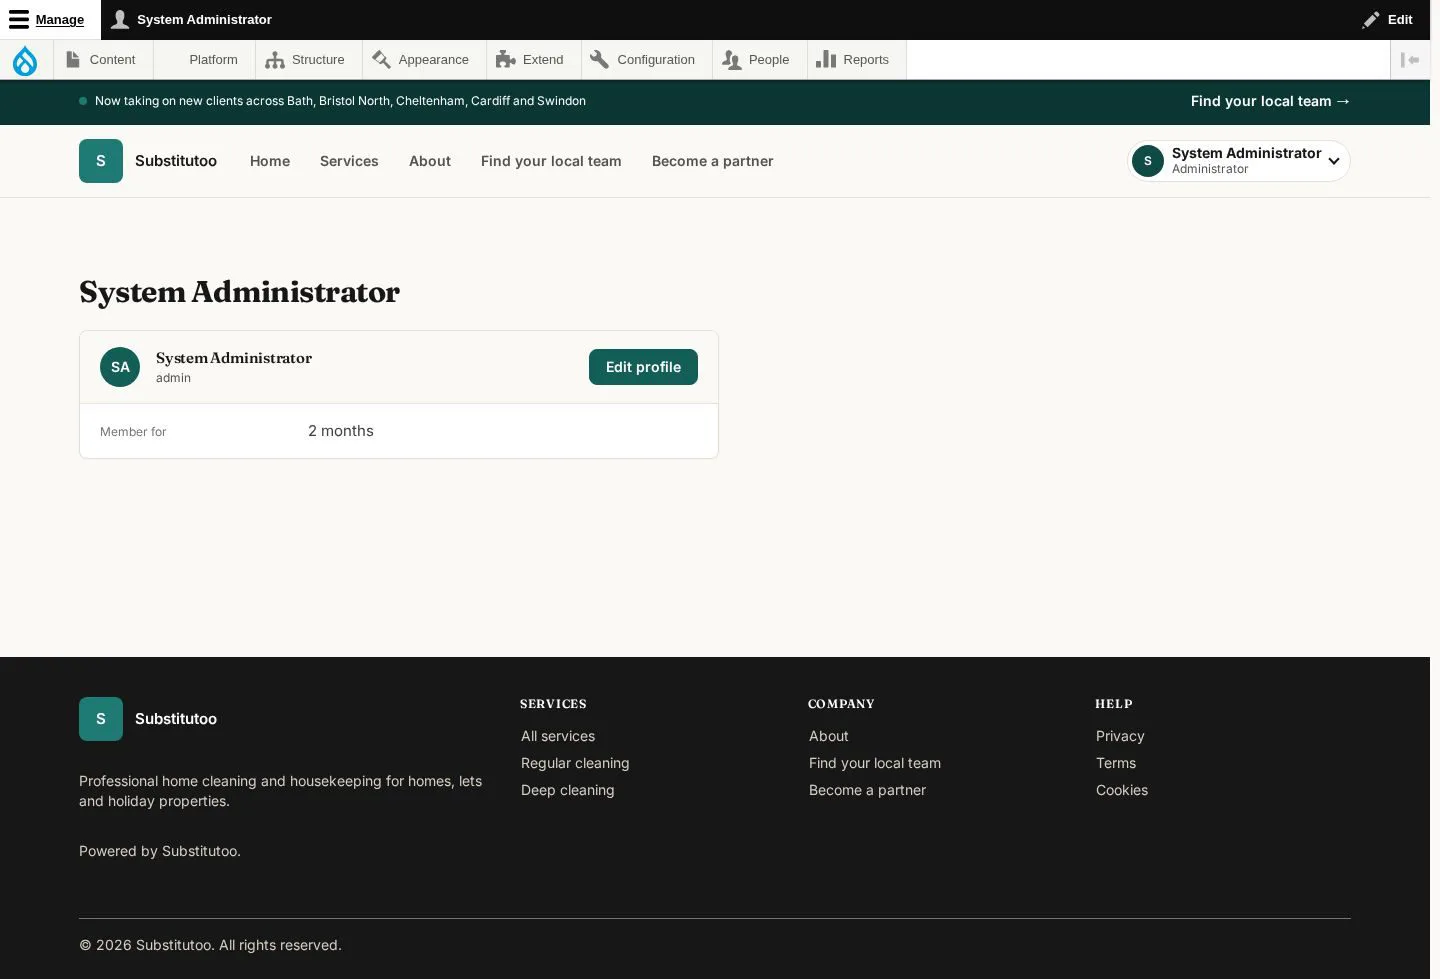Open footer Become a partner link
The image size is (1440, 979).
[x=868, y=790]
